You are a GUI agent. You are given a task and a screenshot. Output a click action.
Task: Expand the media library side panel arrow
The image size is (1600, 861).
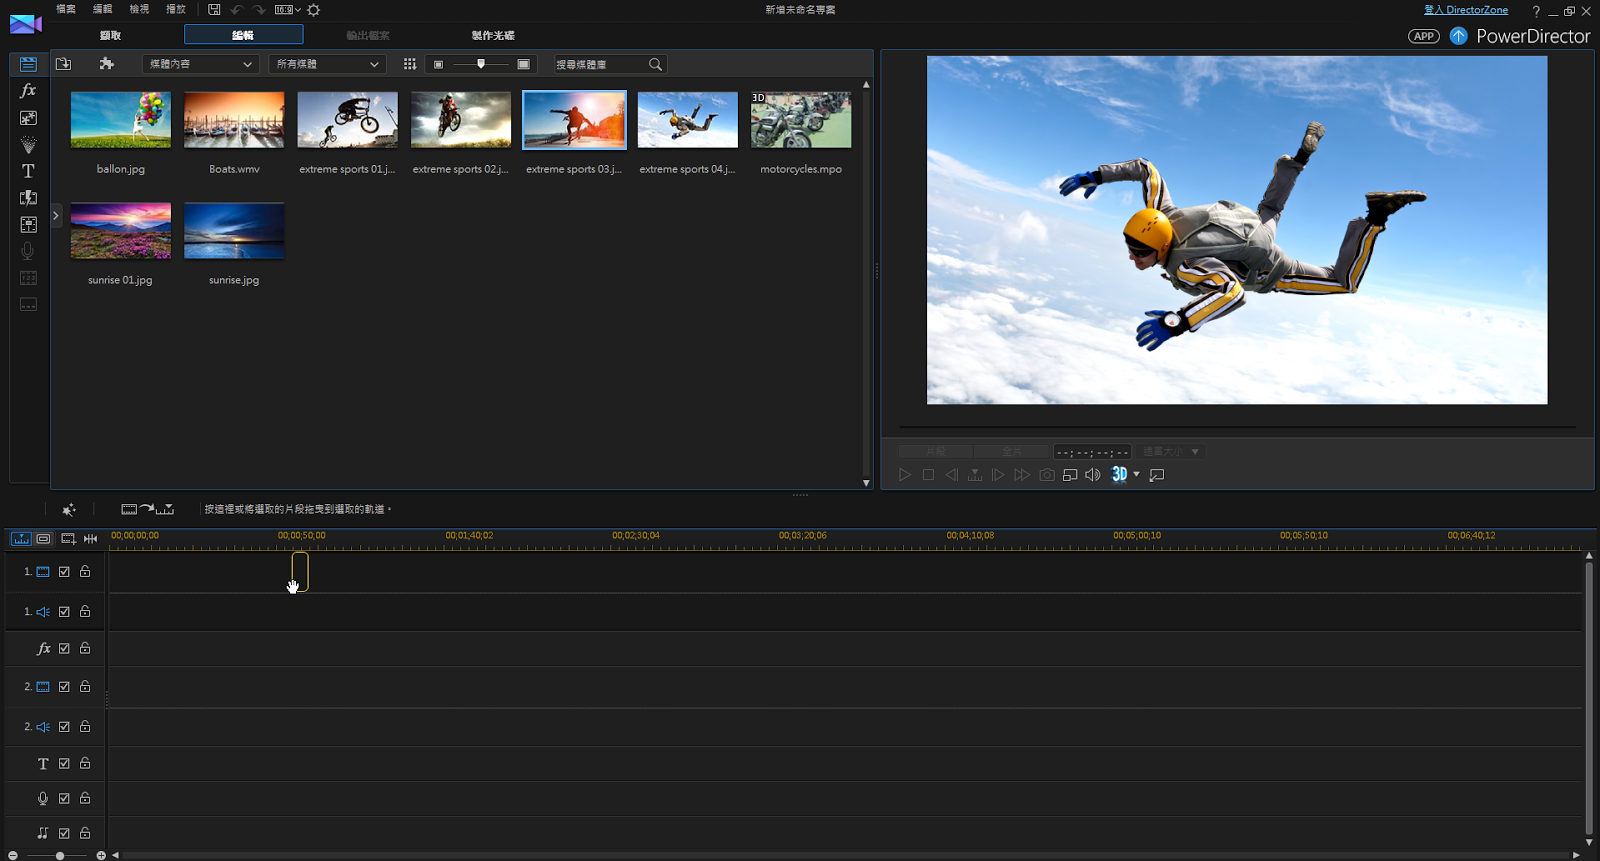(x=56, y=215)
